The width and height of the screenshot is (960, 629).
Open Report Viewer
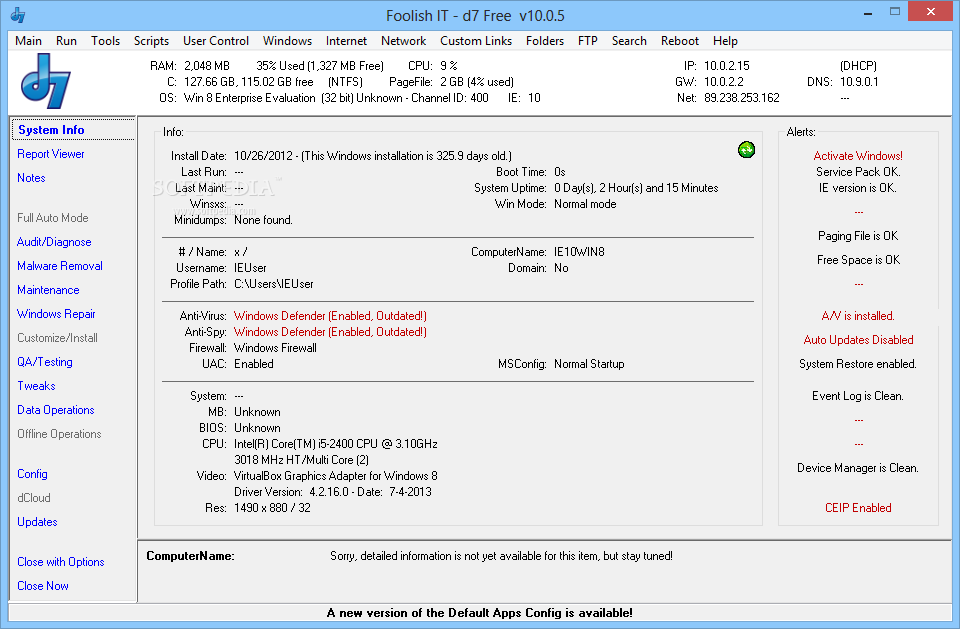51,154
